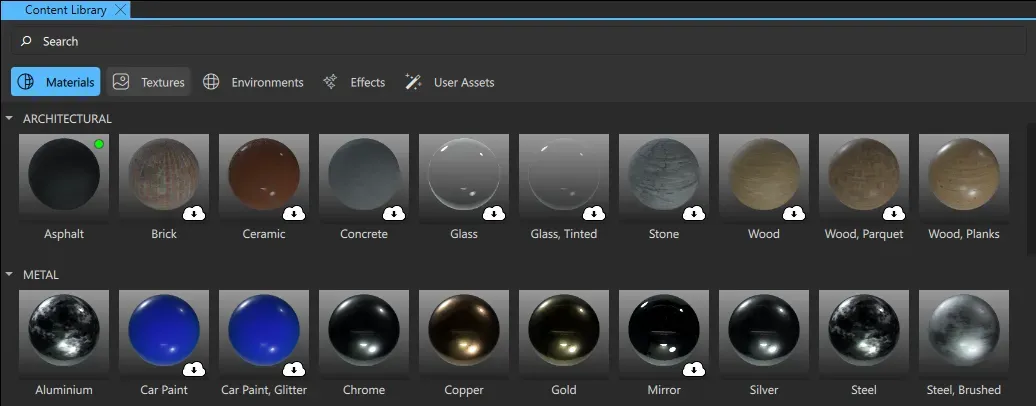Select the Glass, Tinted thumbnail
Image resolution: width=1036 pixels, height=406 pixels.
tap(564, 177)
